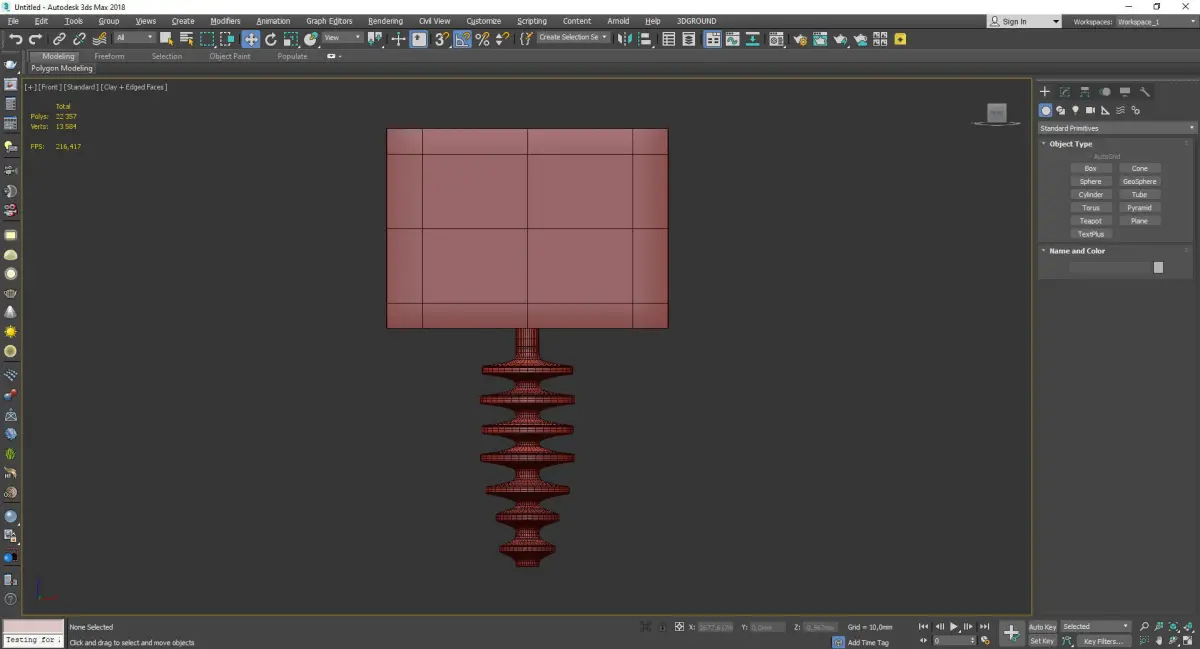Screen dimensions: 1200x649
Task: Open the Sign In dropdown arrow
Action: (1055, 21)
